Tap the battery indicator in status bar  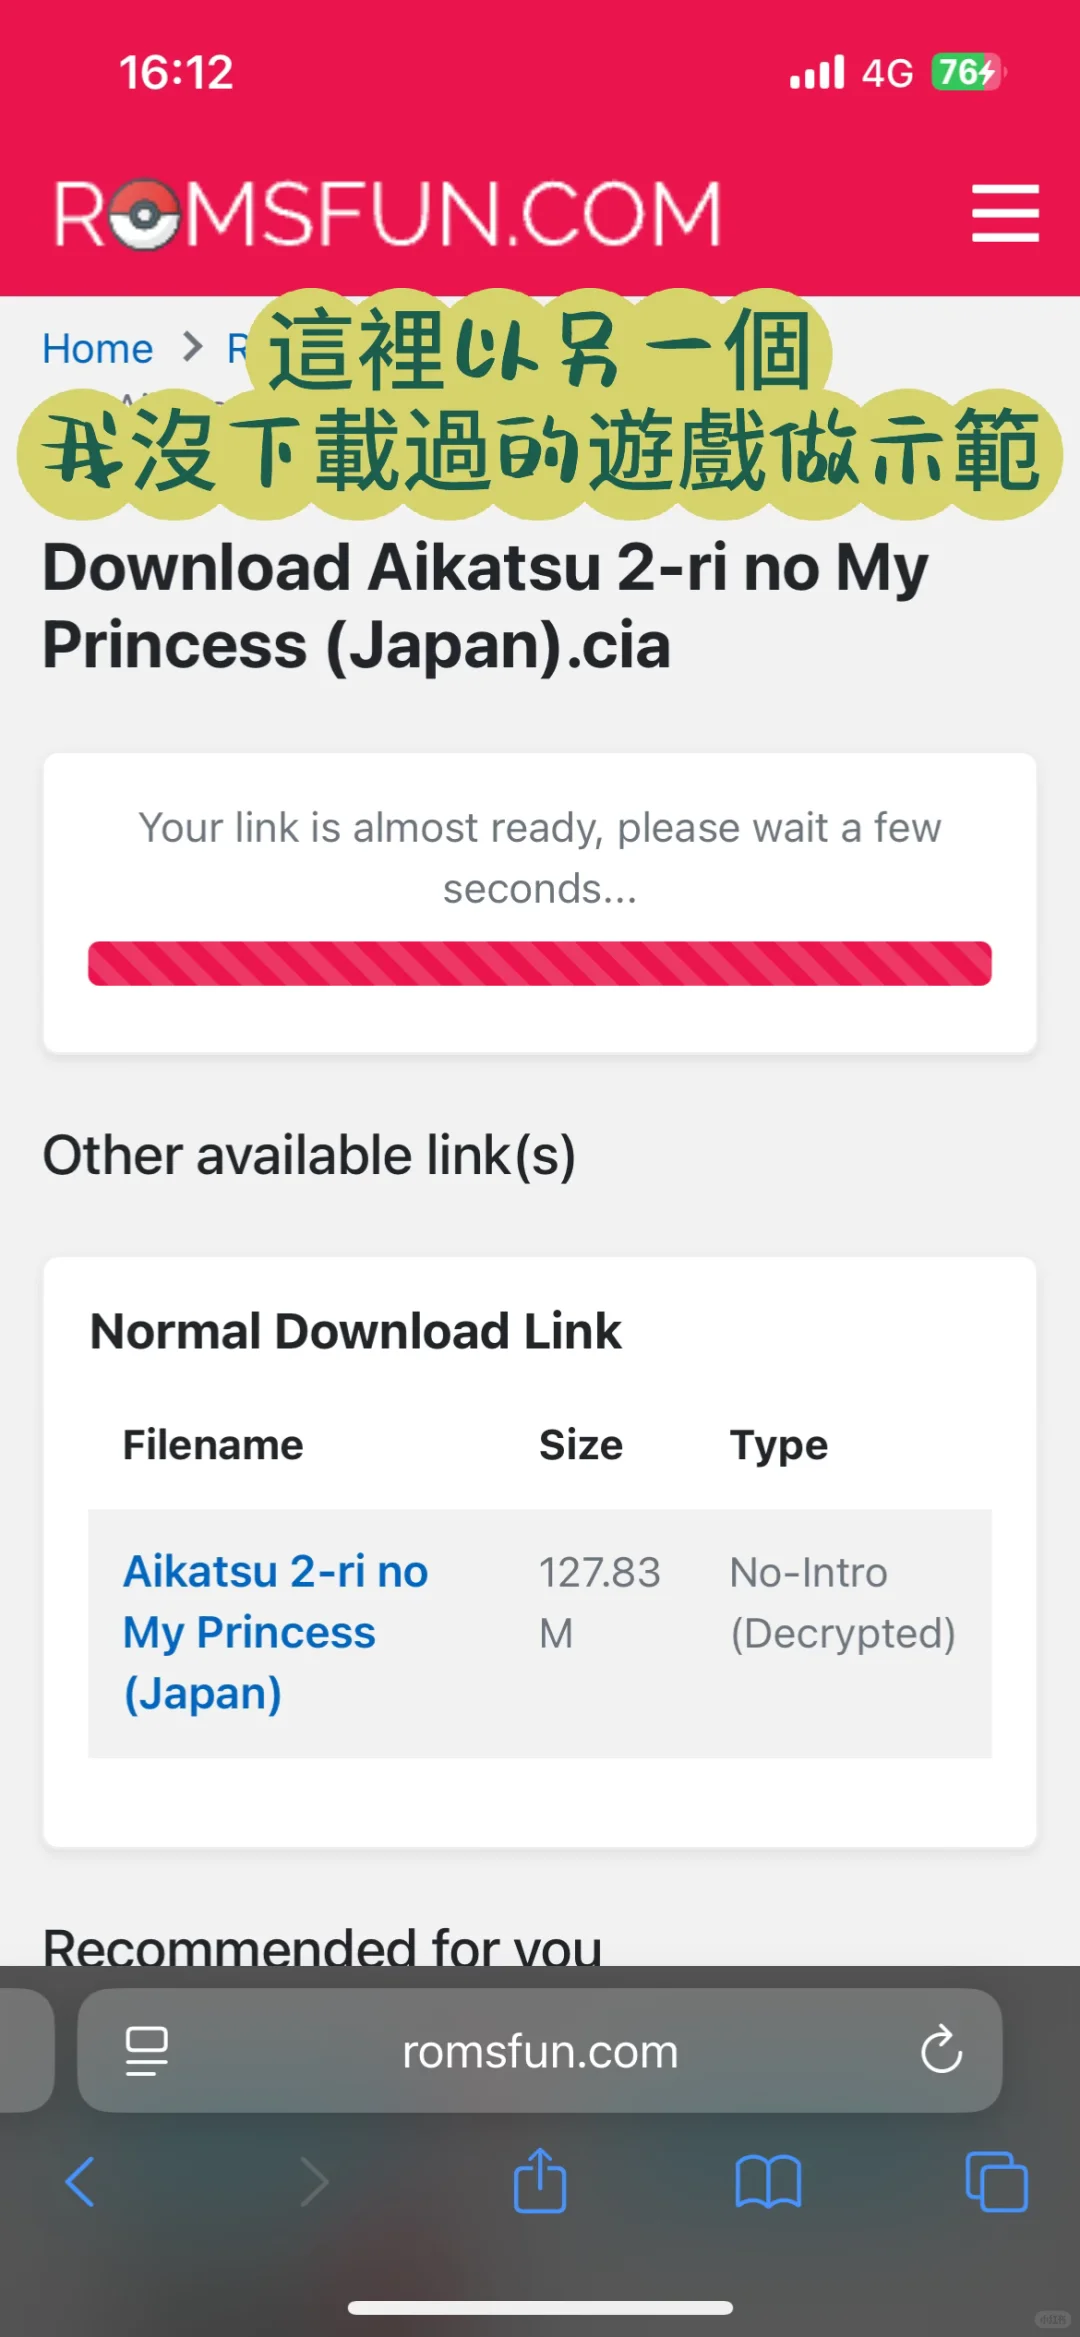(x=966, y=72)
